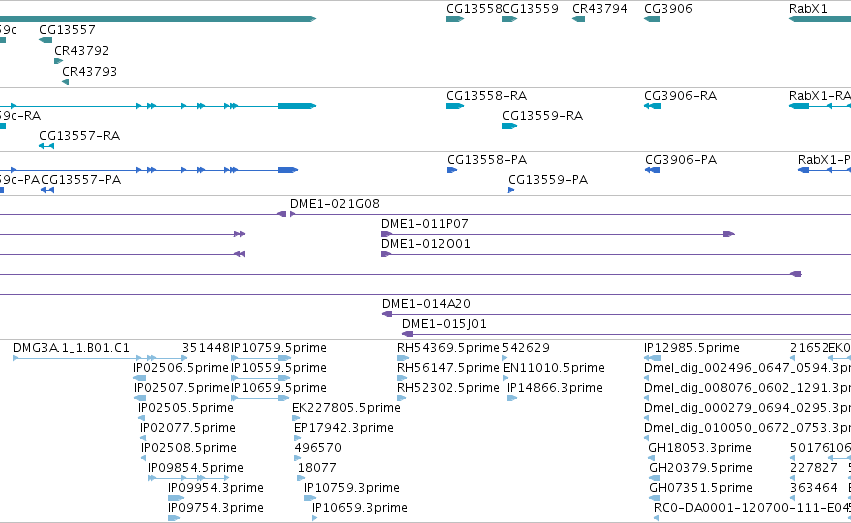Select the IP02507.5prime EST label
The height and width of the screenshot is (523, 851).
point(182,388)
